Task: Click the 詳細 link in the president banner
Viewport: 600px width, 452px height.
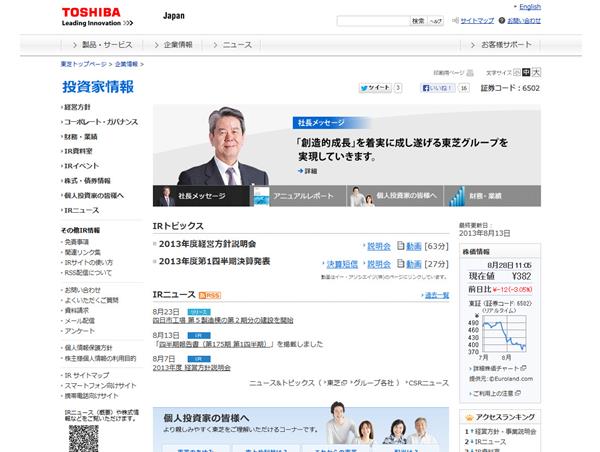Action: coord(307,171)
